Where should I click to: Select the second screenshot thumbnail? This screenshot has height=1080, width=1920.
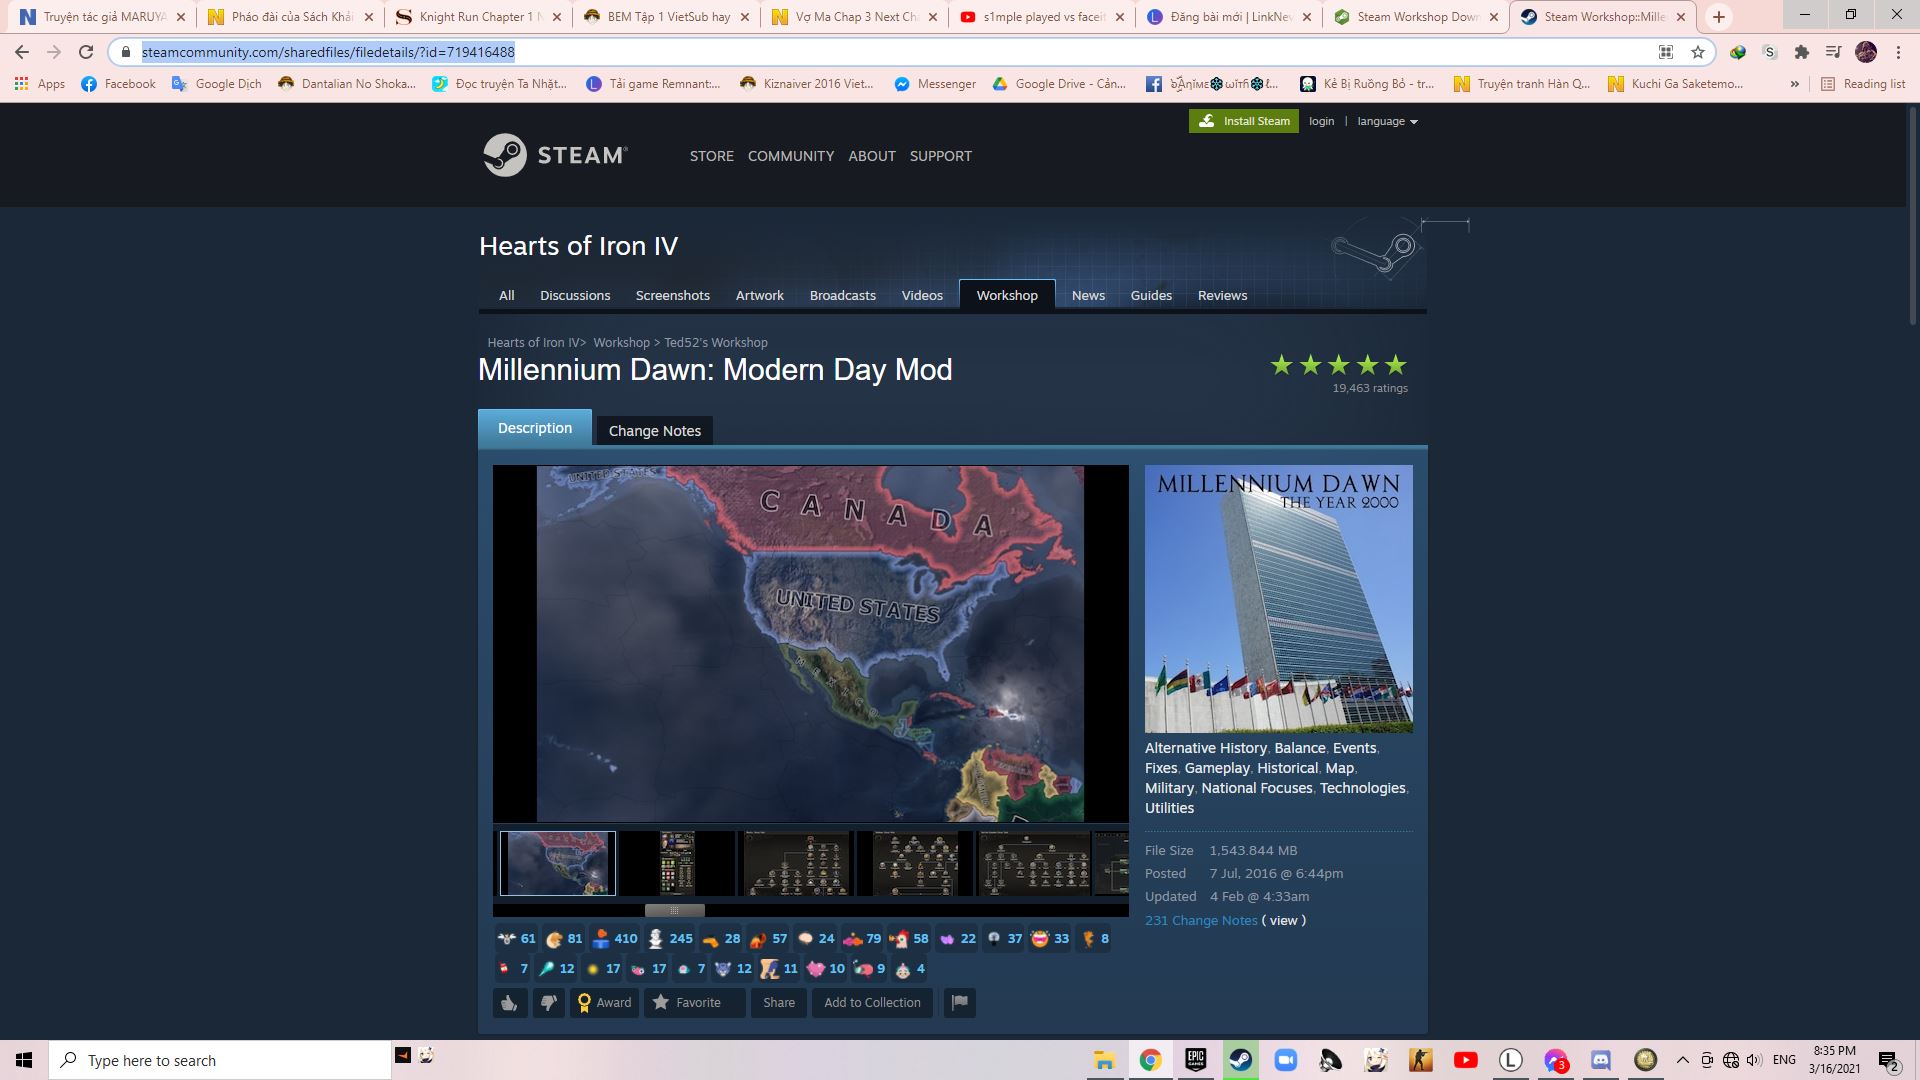click(675, 863)
